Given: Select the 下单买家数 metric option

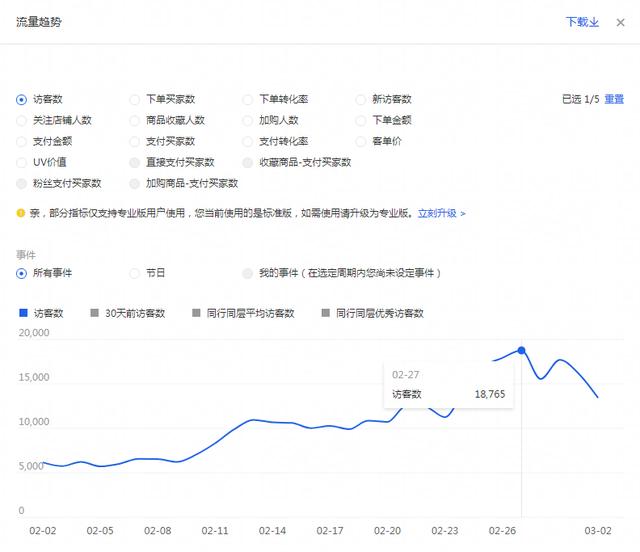Looking at the screenshot, I should click(134, 100).
